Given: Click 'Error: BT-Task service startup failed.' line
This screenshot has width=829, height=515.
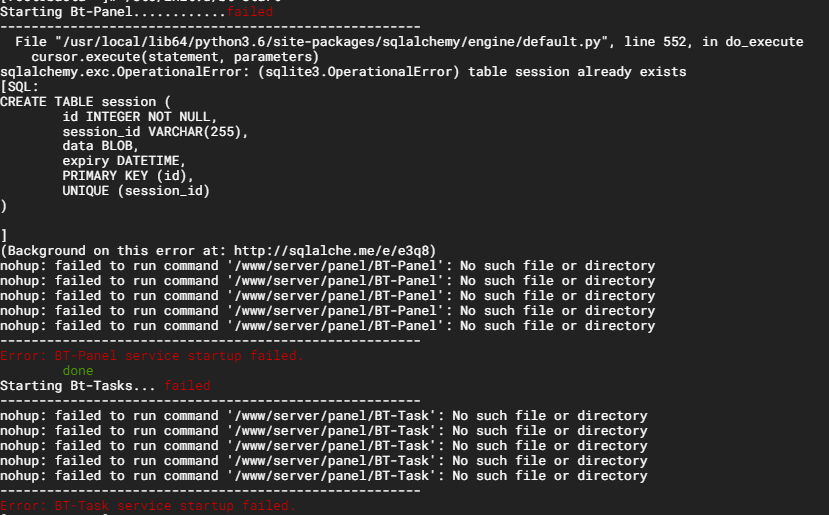Looking at the screenshot, I should click(x=148, y=505).
